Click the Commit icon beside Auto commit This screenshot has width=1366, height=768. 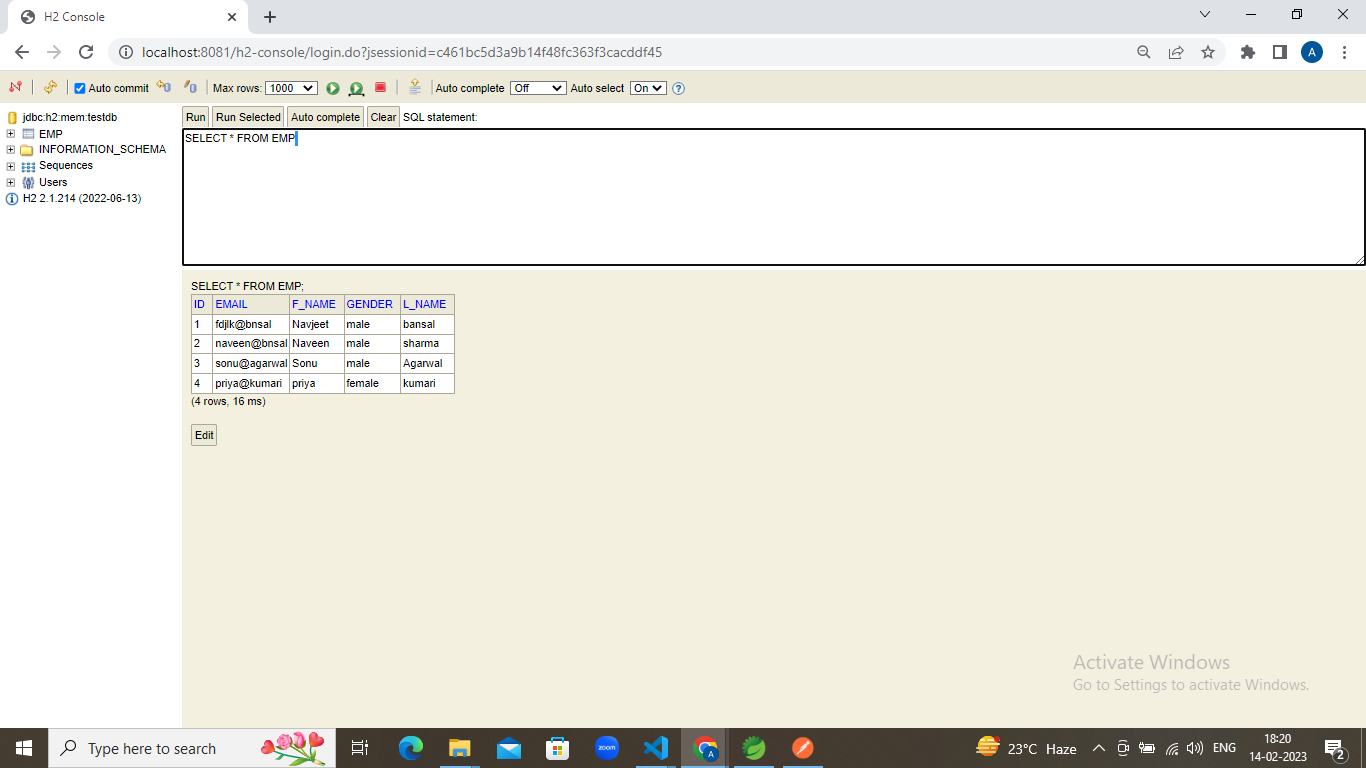[x=164, y=88]
